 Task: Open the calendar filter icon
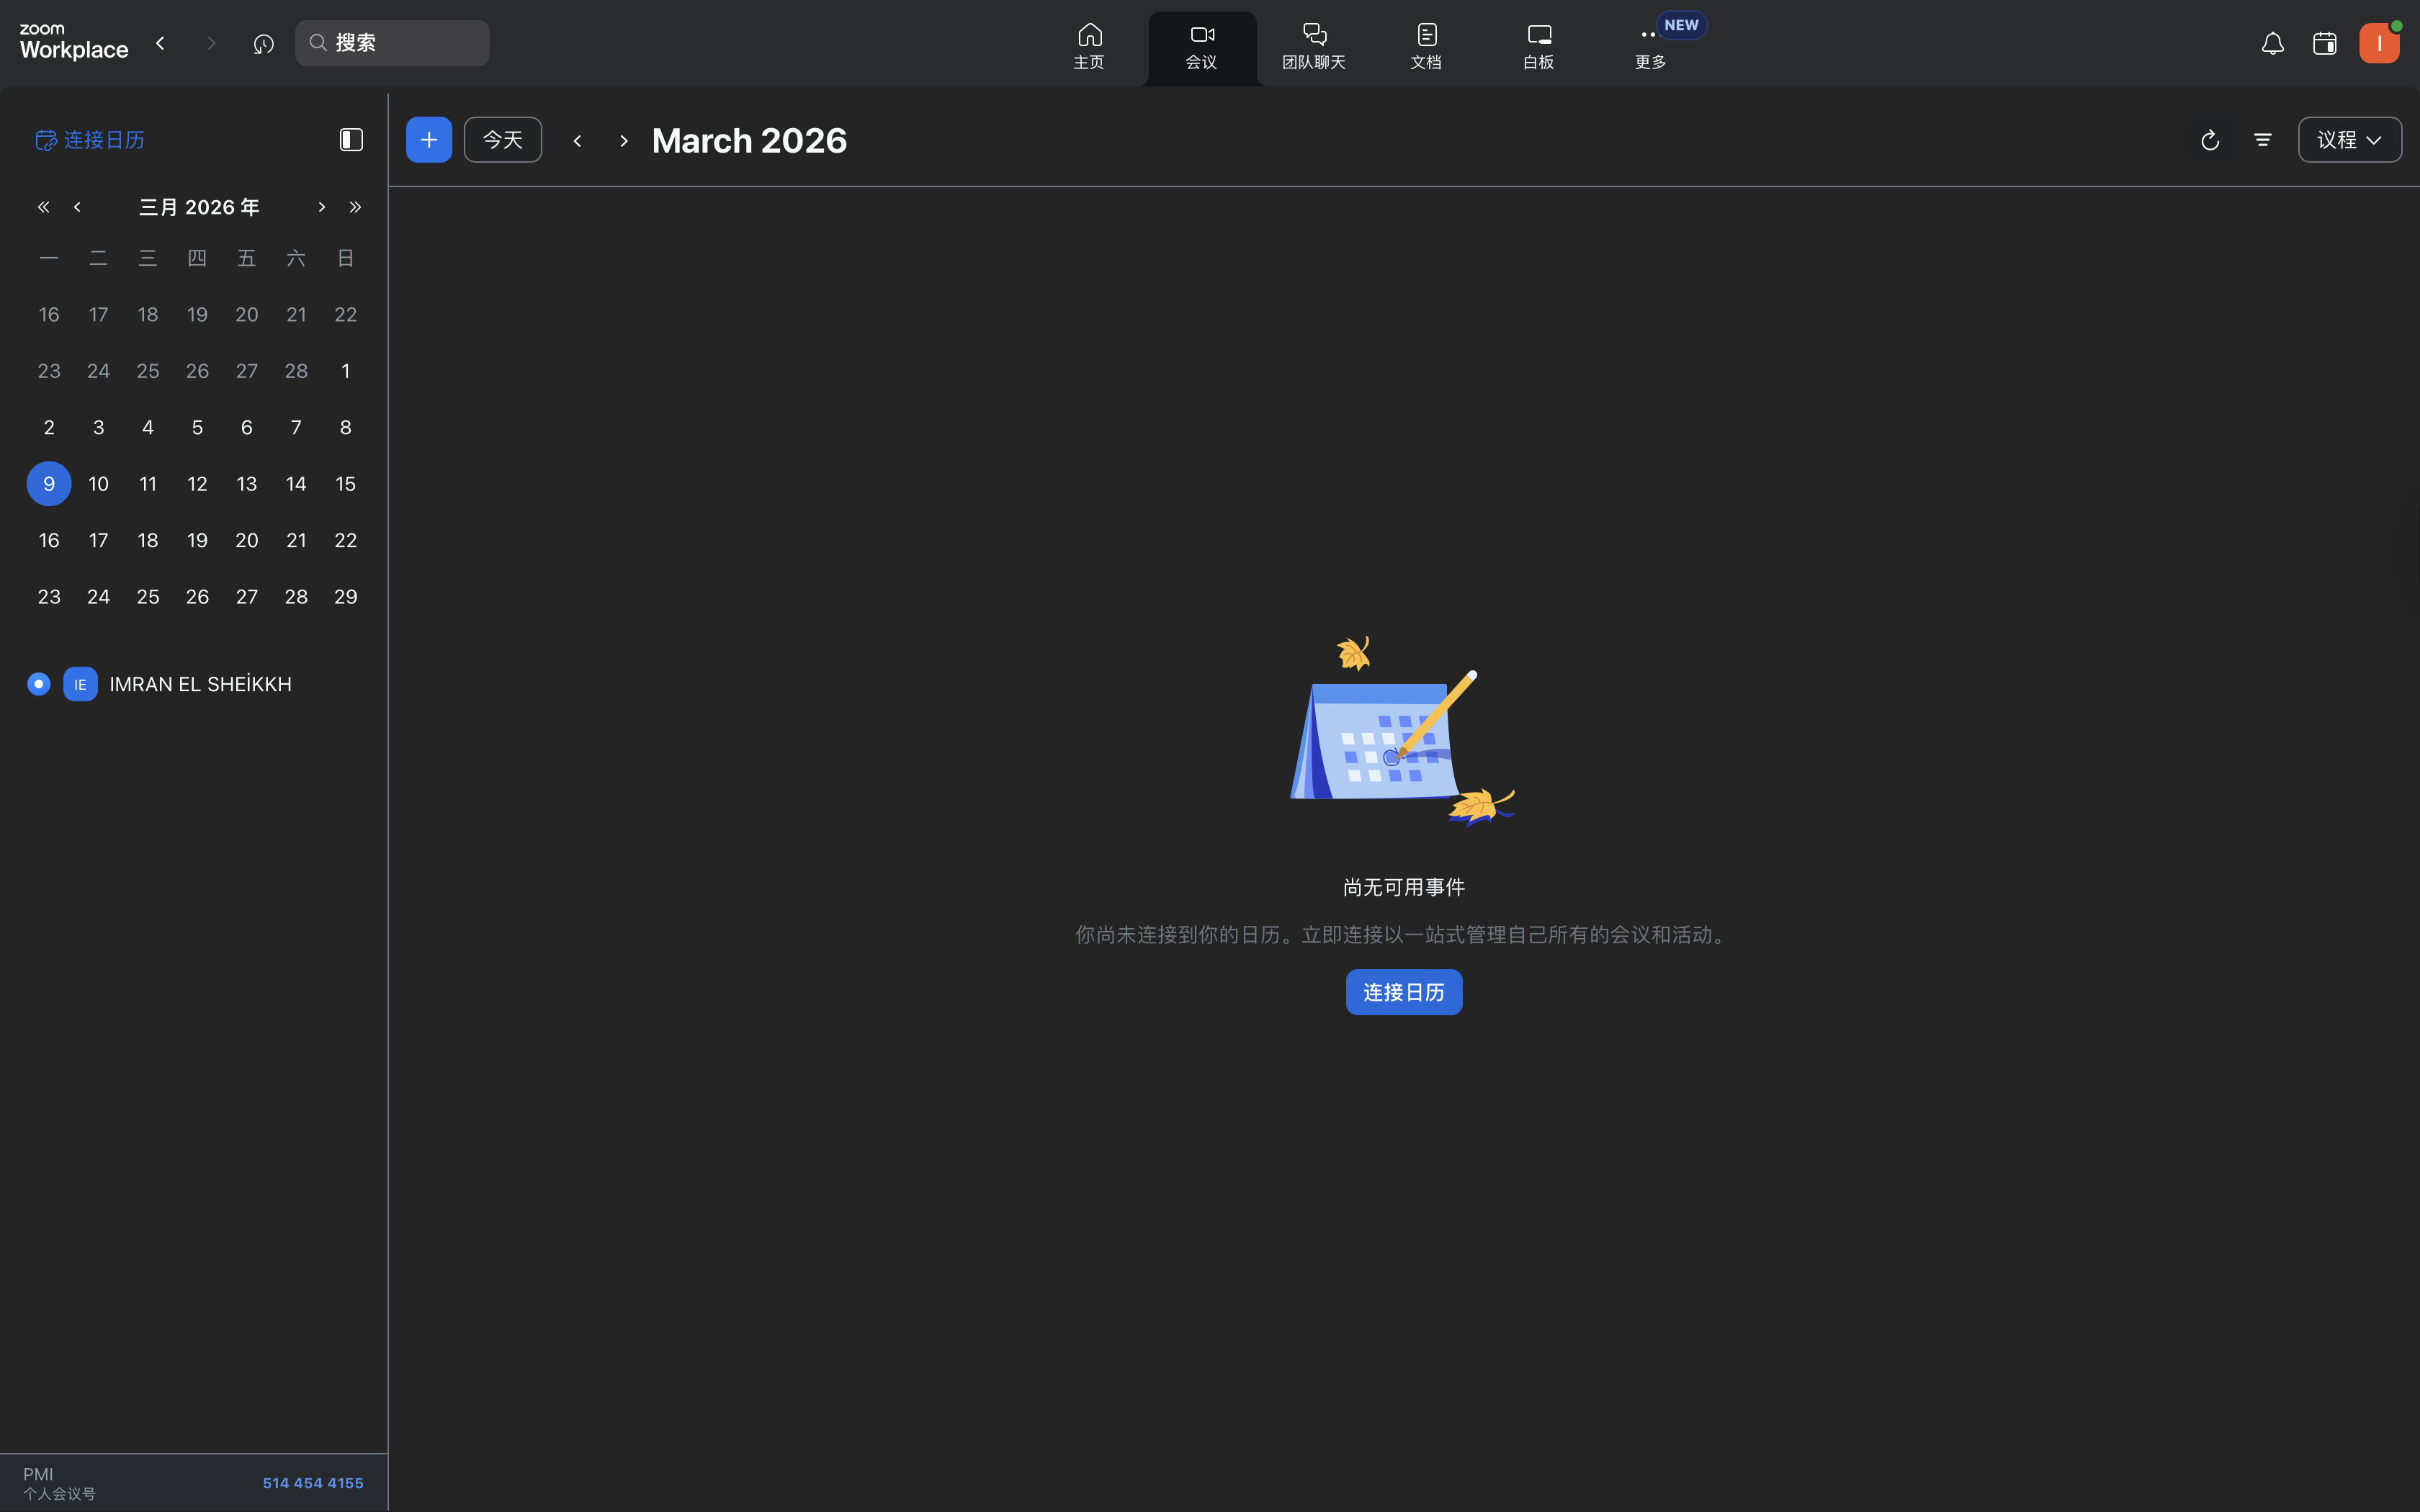(2263, 140)
